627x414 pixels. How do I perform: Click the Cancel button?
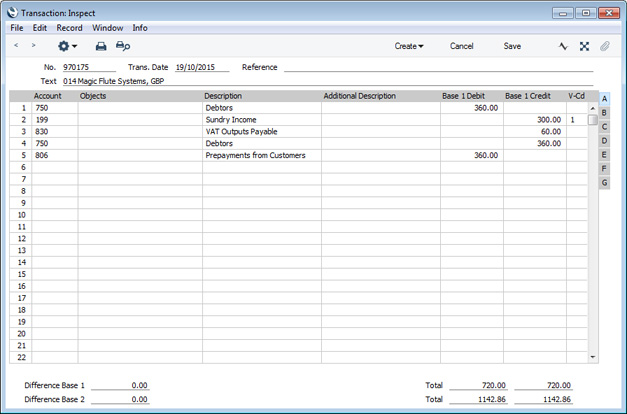(x=461, y=46)
